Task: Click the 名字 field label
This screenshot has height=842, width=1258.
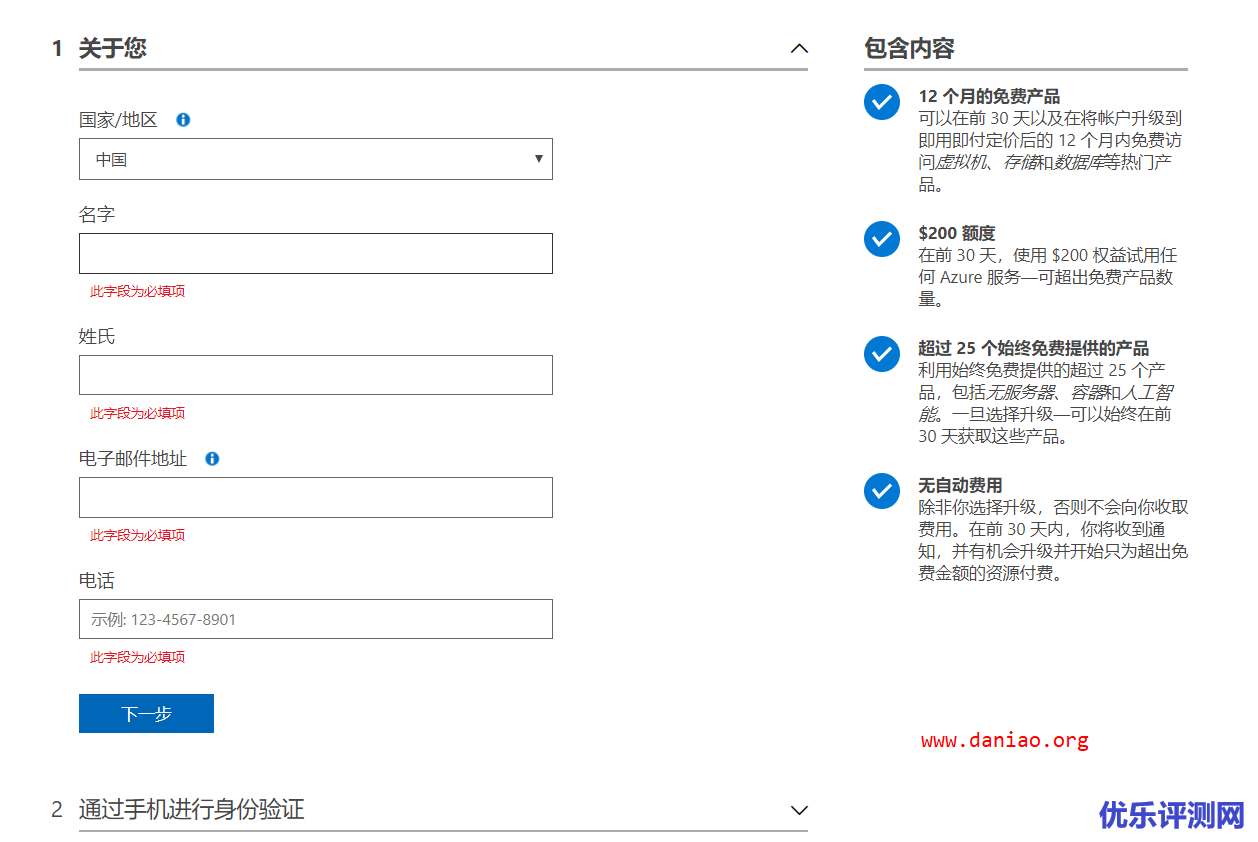Action: (97, 215)
